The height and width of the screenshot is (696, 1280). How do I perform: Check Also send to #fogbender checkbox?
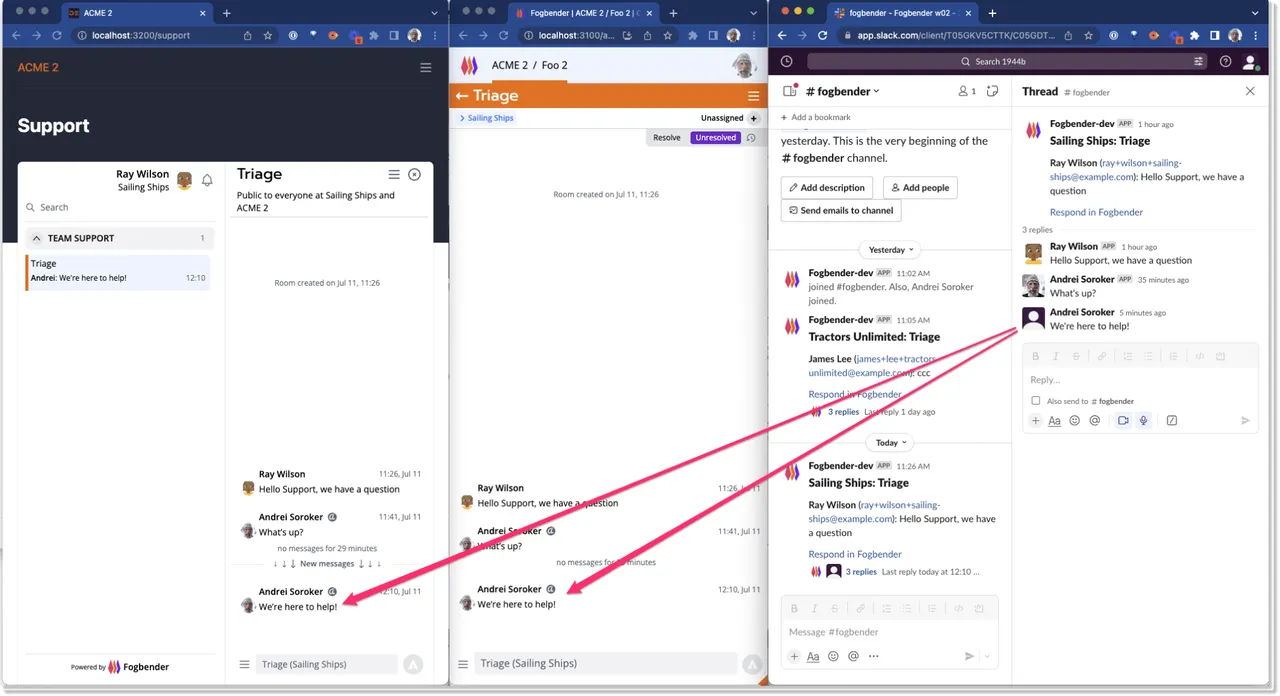point(1036,401)
